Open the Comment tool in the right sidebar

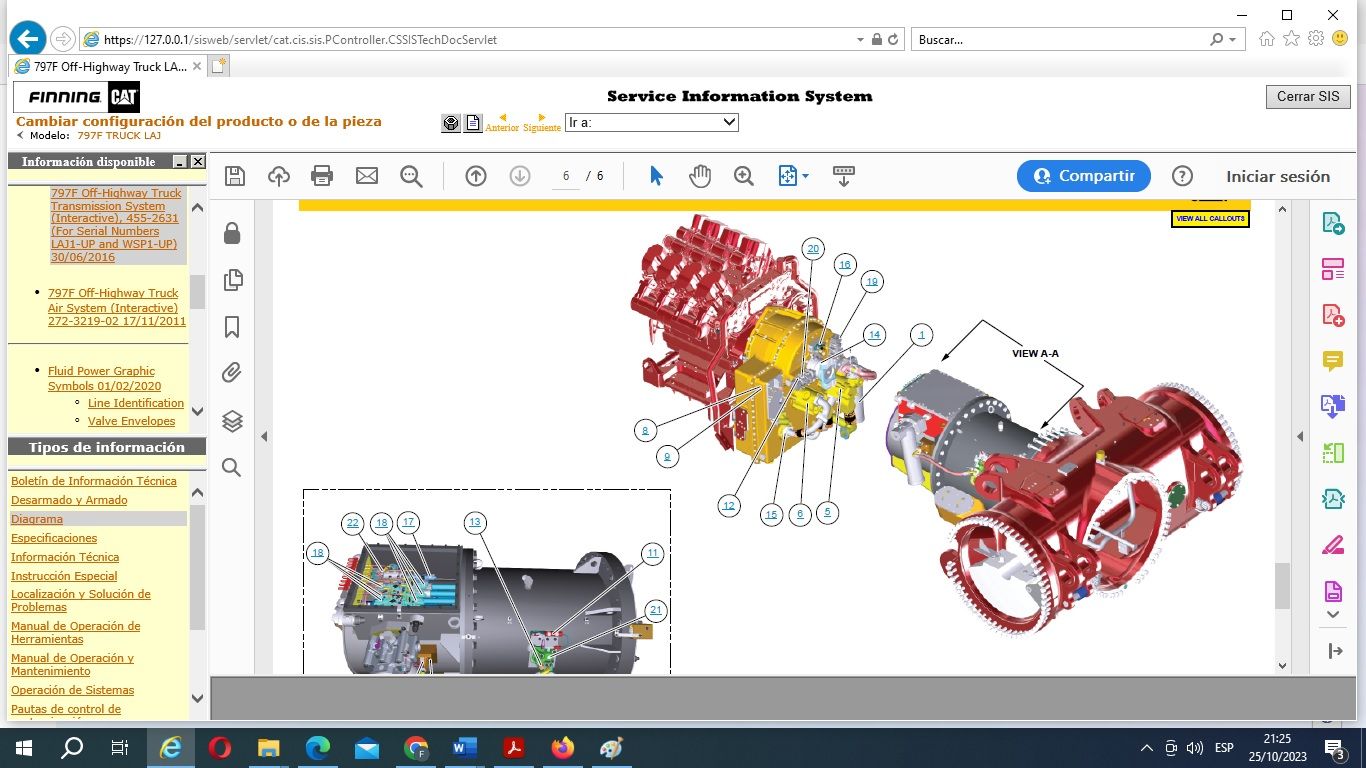click(1332, 361)
